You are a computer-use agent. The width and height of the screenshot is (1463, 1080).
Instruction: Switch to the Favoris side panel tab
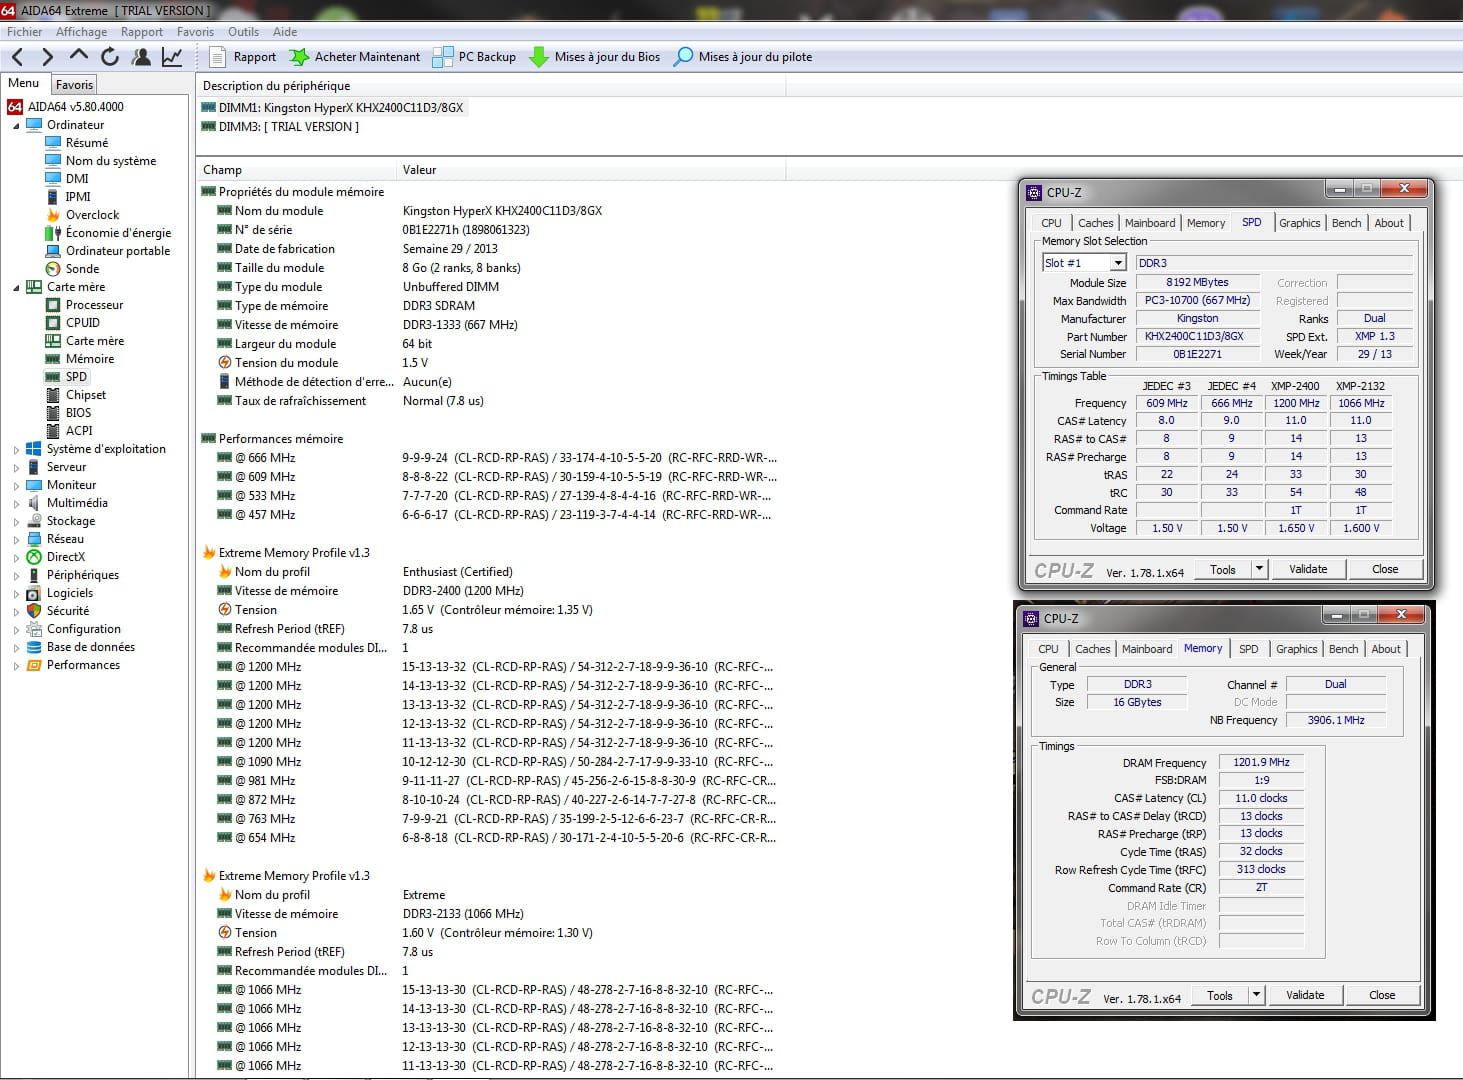[x=74, y=85]
